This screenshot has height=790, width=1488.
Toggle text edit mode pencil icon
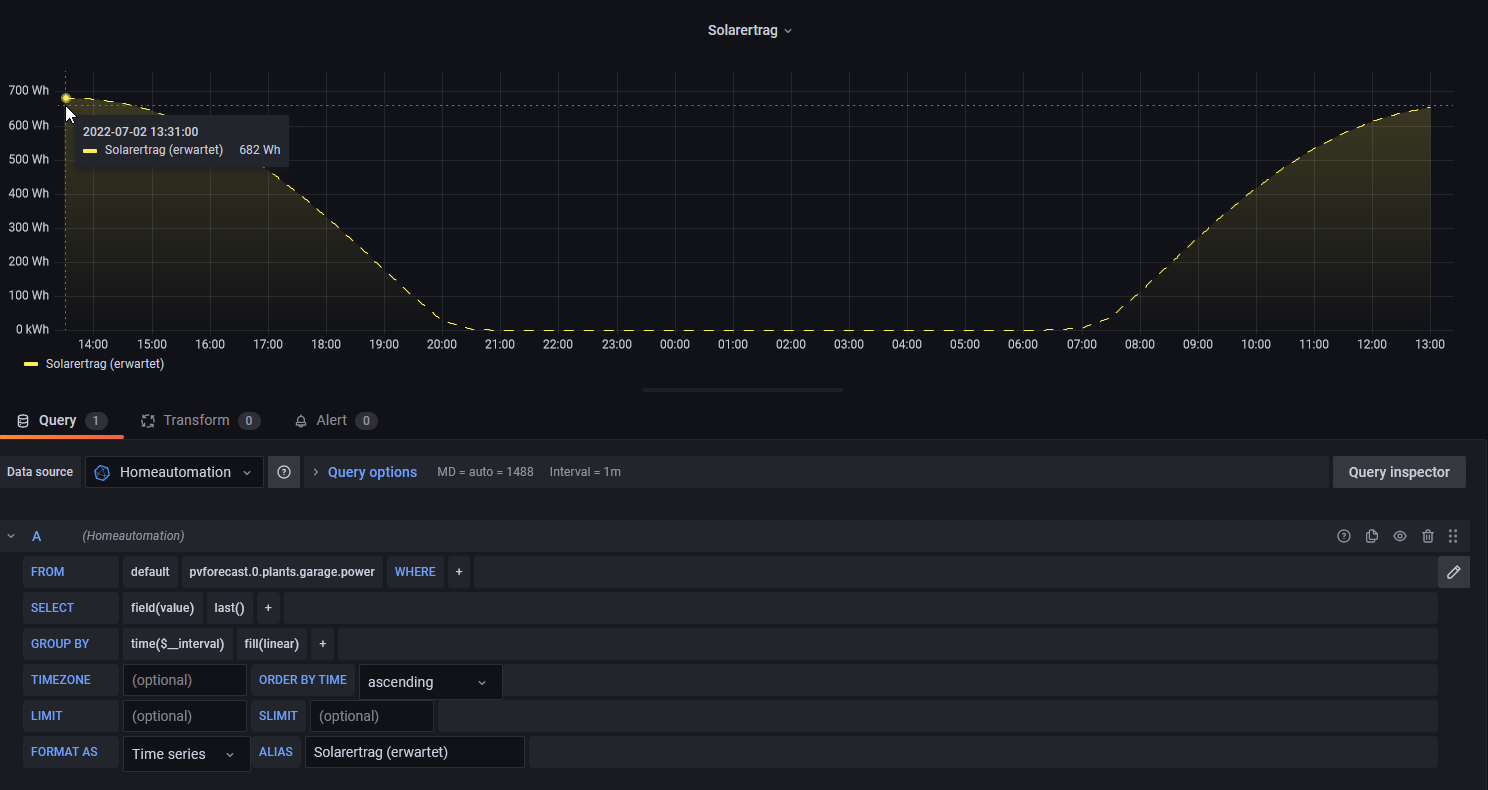click(1454, 572)
